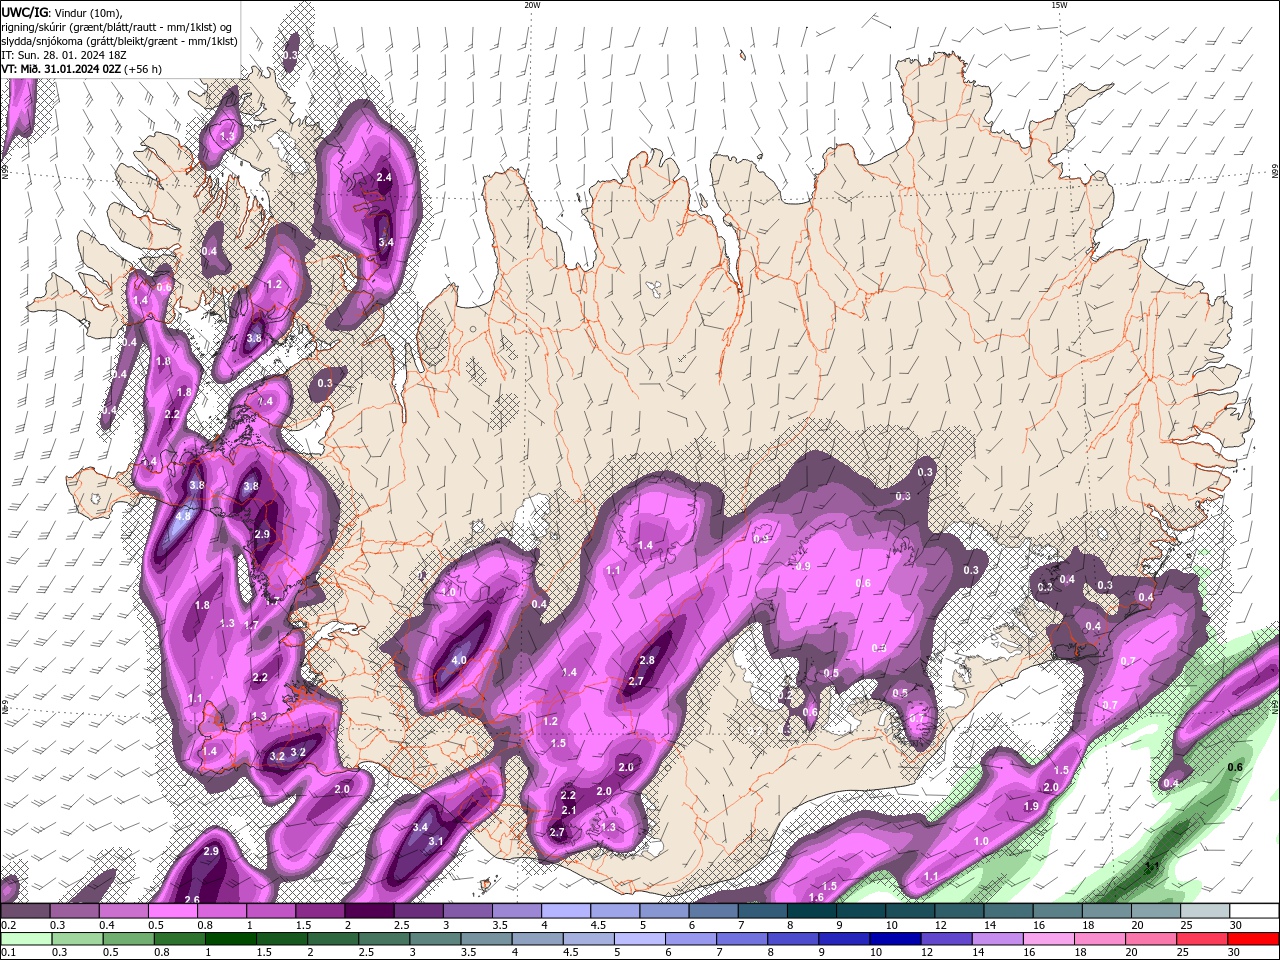Click the '(+56 h)' forecast offset text
Viewport: 1280px width, 960px height.
coord(144,69)
